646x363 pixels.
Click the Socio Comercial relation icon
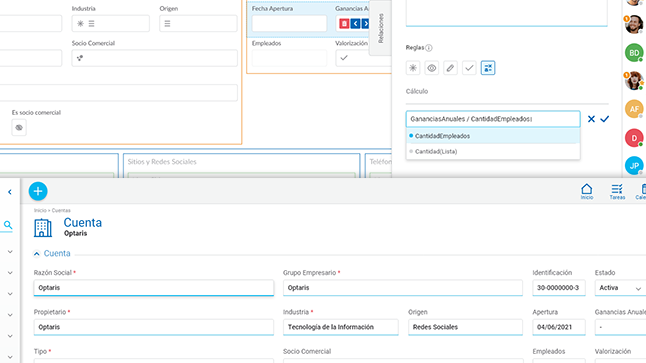[x=80, y=58]
